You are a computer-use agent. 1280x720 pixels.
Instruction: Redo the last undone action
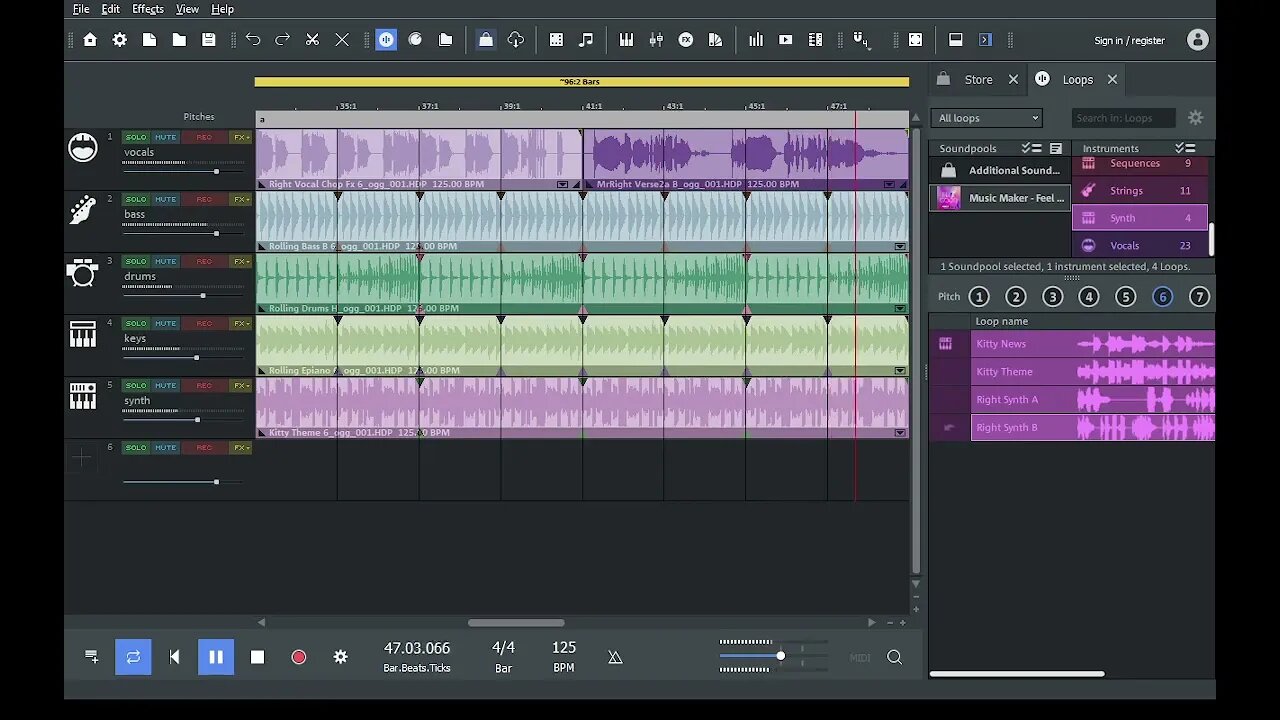click(x=282, y=40)
